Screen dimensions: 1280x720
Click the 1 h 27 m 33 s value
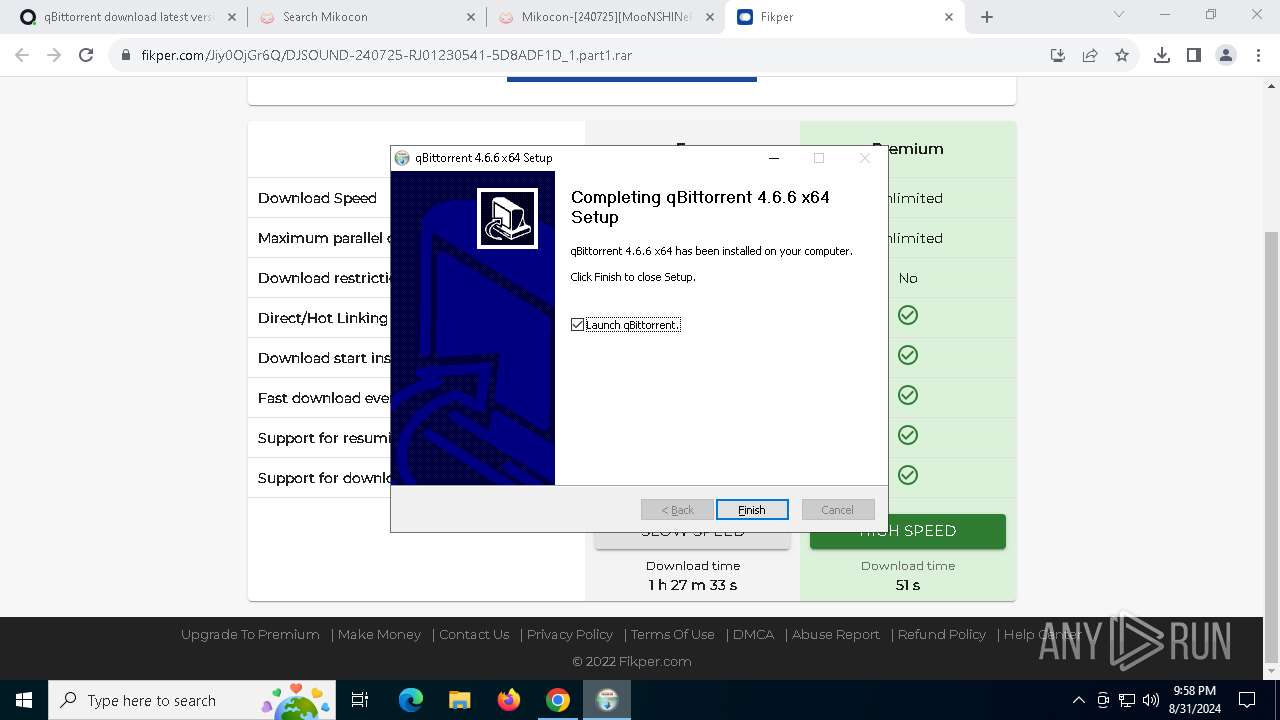tap(693, 585)
